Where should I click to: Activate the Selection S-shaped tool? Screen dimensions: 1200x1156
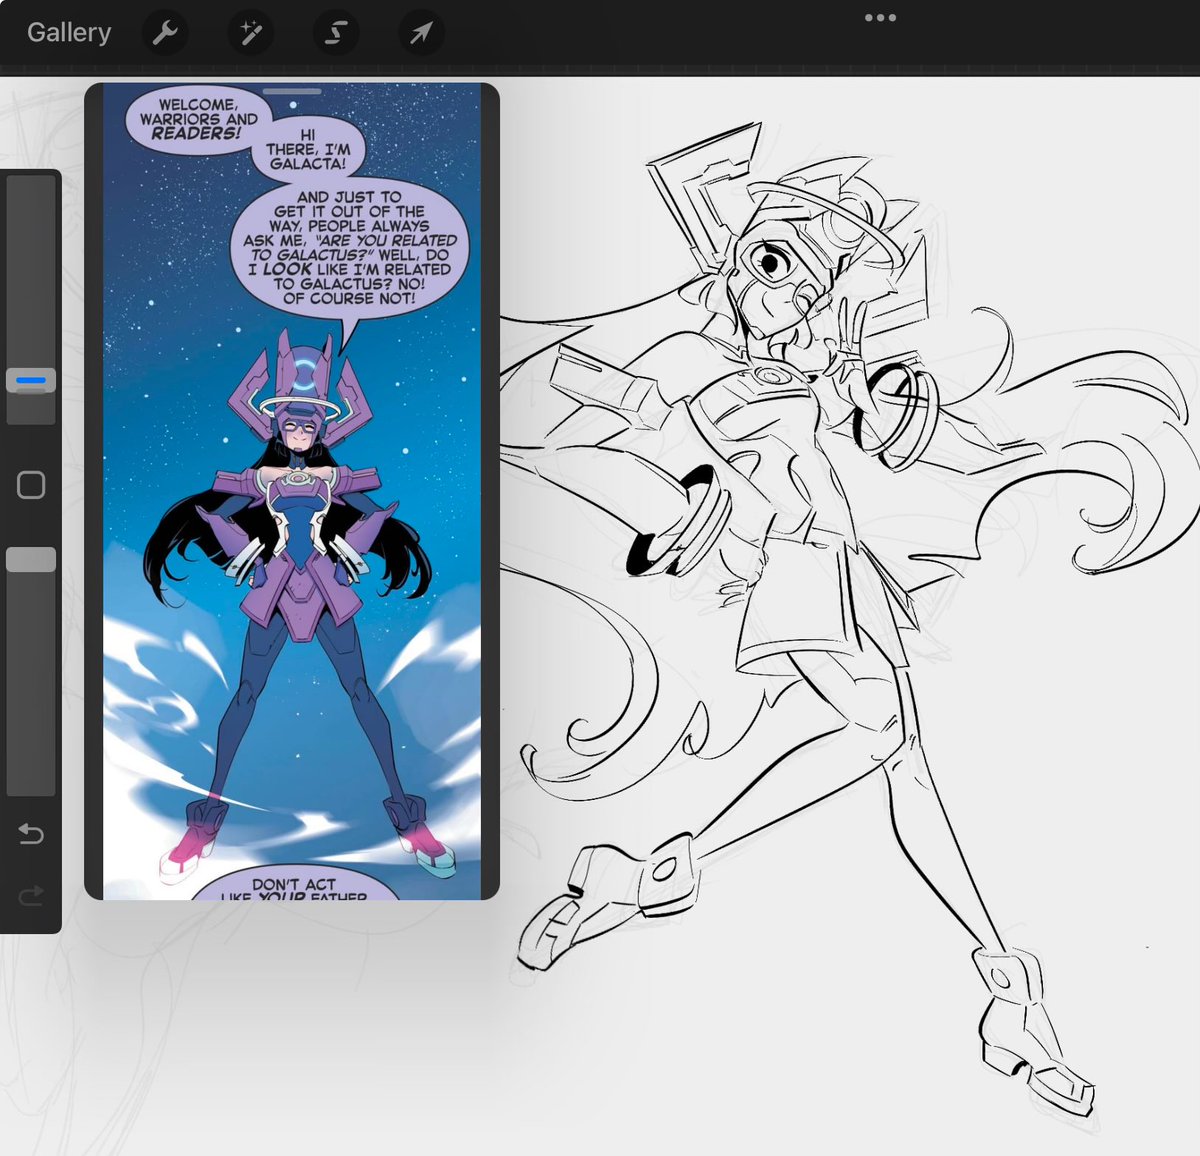336,33
